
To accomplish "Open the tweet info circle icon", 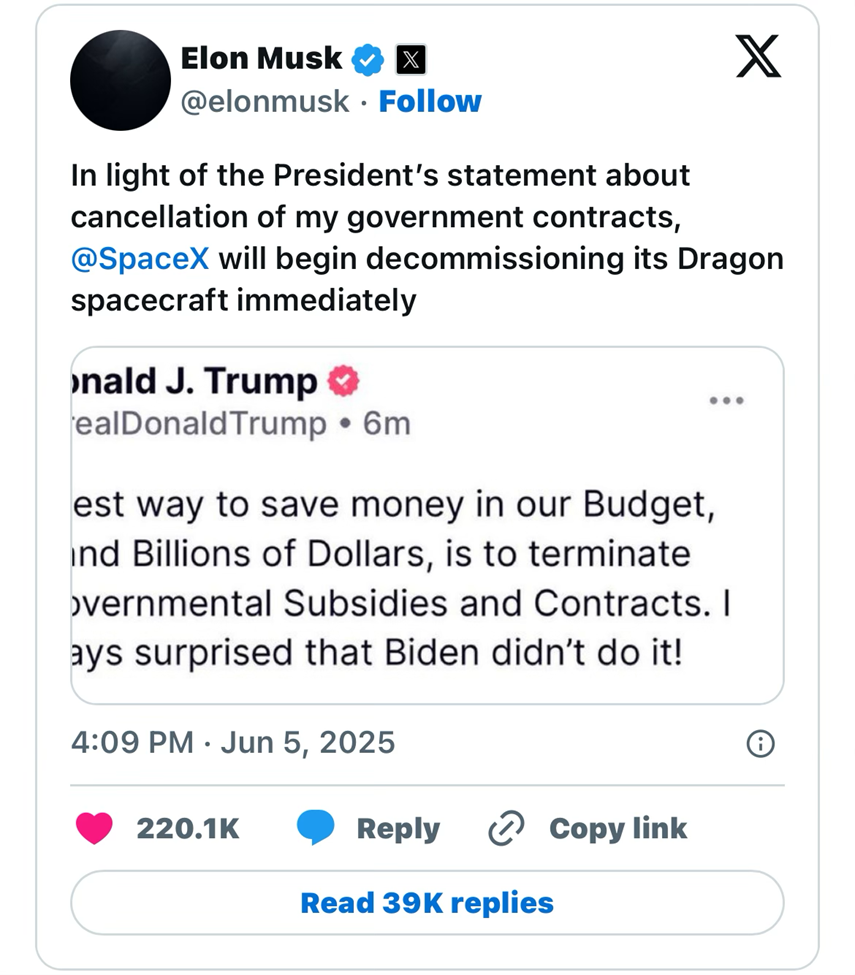I will pos(760,744).
